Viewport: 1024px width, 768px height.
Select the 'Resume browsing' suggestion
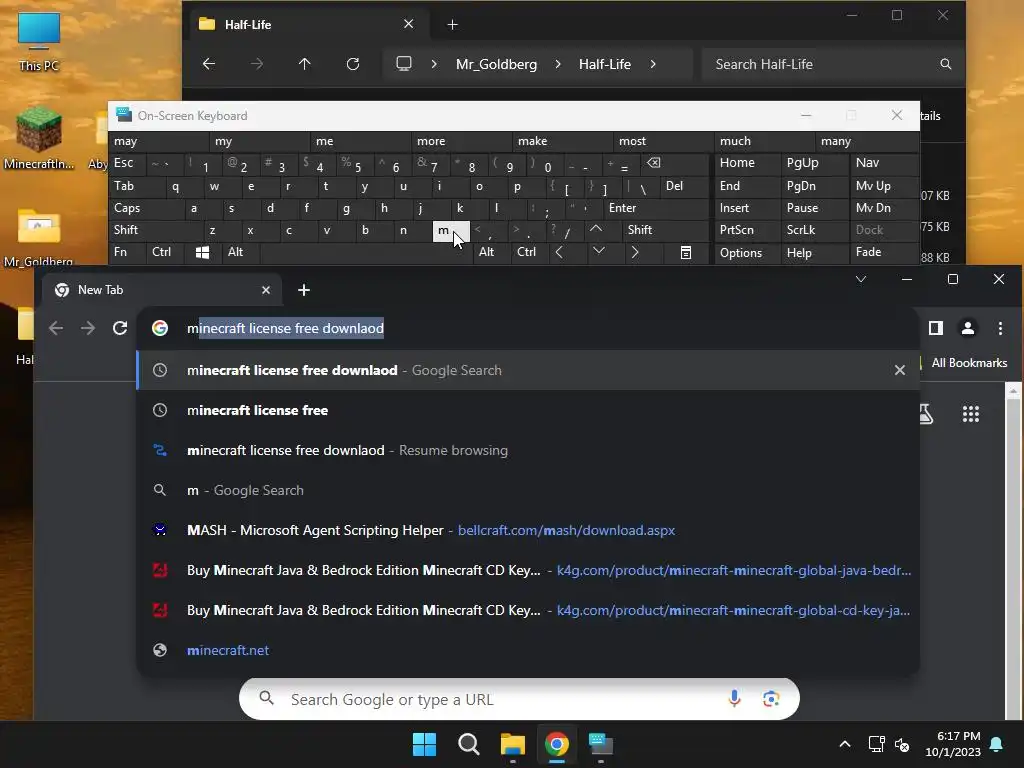528,450
